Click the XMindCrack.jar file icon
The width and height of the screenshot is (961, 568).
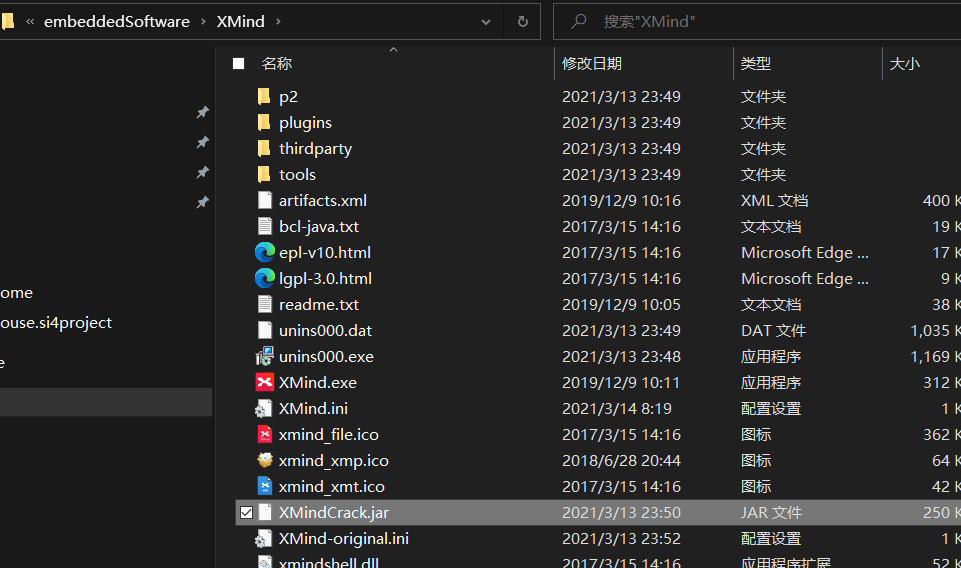point(265,512)
